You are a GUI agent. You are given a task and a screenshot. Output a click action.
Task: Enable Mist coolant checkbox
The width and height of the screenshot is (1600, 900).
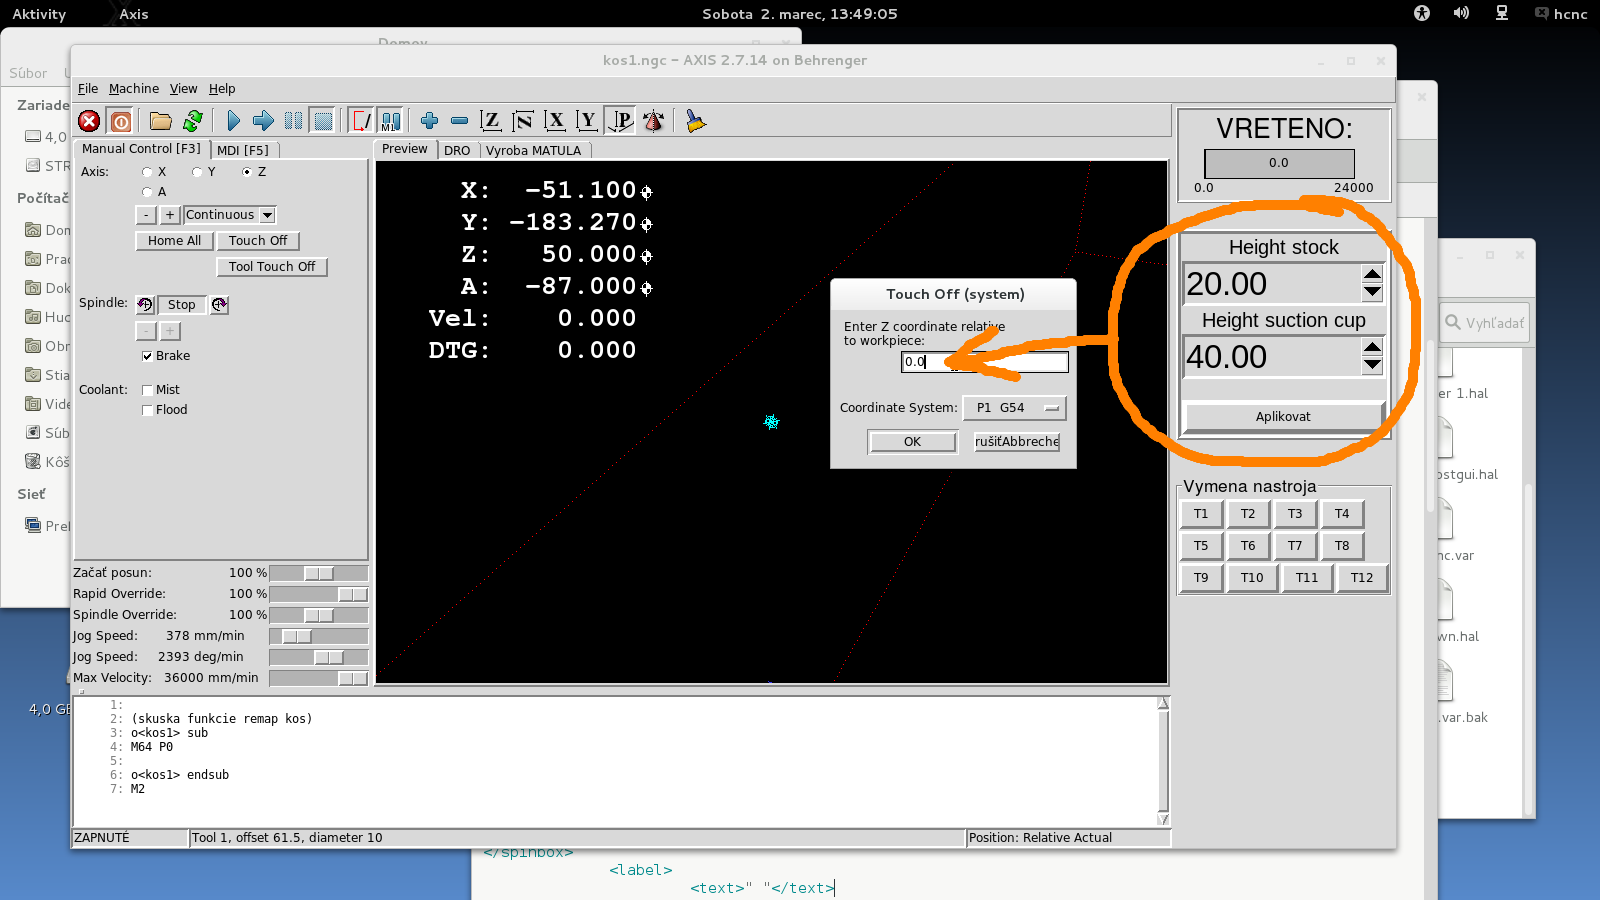(x=147, y=390)
